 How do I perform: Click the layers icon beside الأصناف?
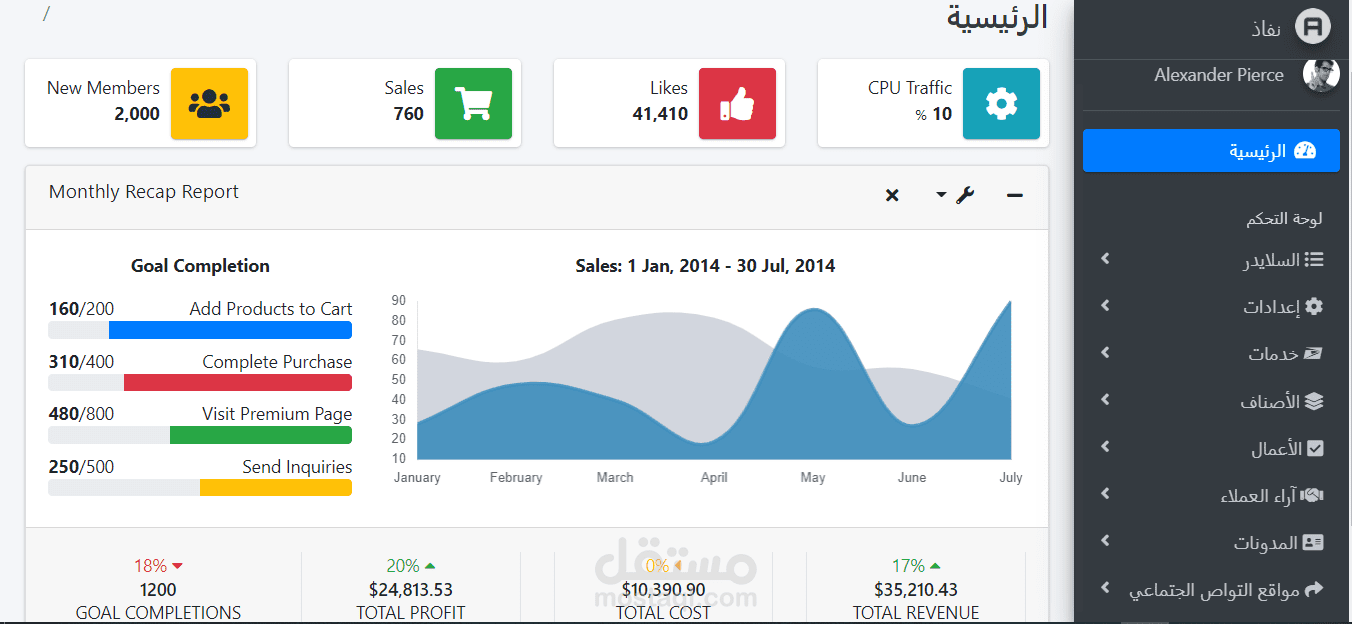(1314, 401)
